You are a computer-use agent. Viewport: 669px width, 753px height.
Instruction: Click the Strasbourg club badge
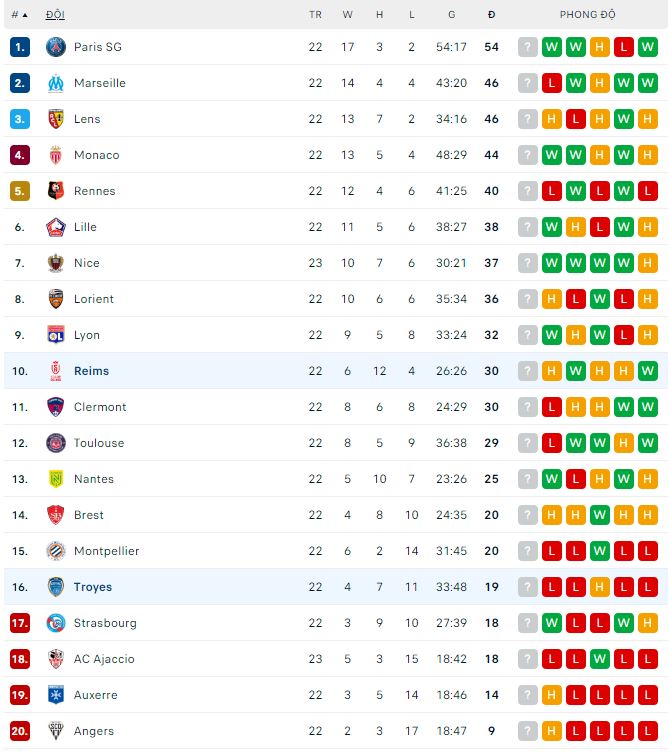[56, 623]
